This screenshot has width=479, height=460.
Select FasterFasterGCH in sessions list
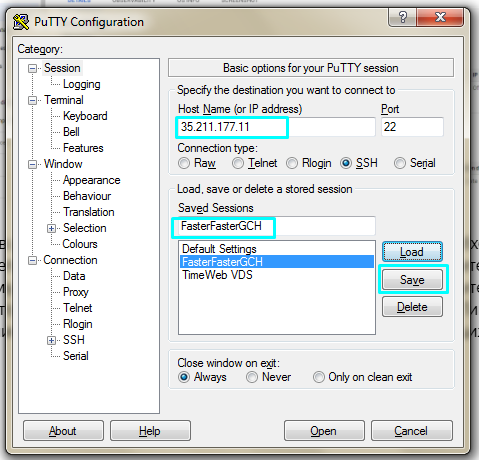click(277, 262)
